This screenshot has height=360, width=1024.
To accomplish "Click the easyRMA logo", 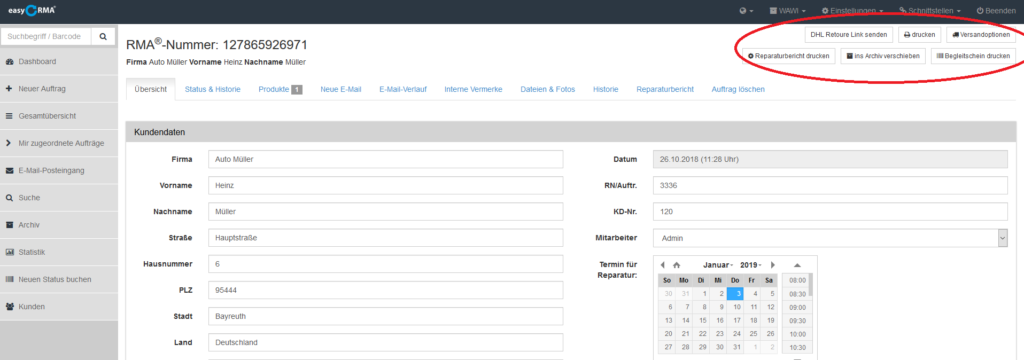I will click(32, 10).
